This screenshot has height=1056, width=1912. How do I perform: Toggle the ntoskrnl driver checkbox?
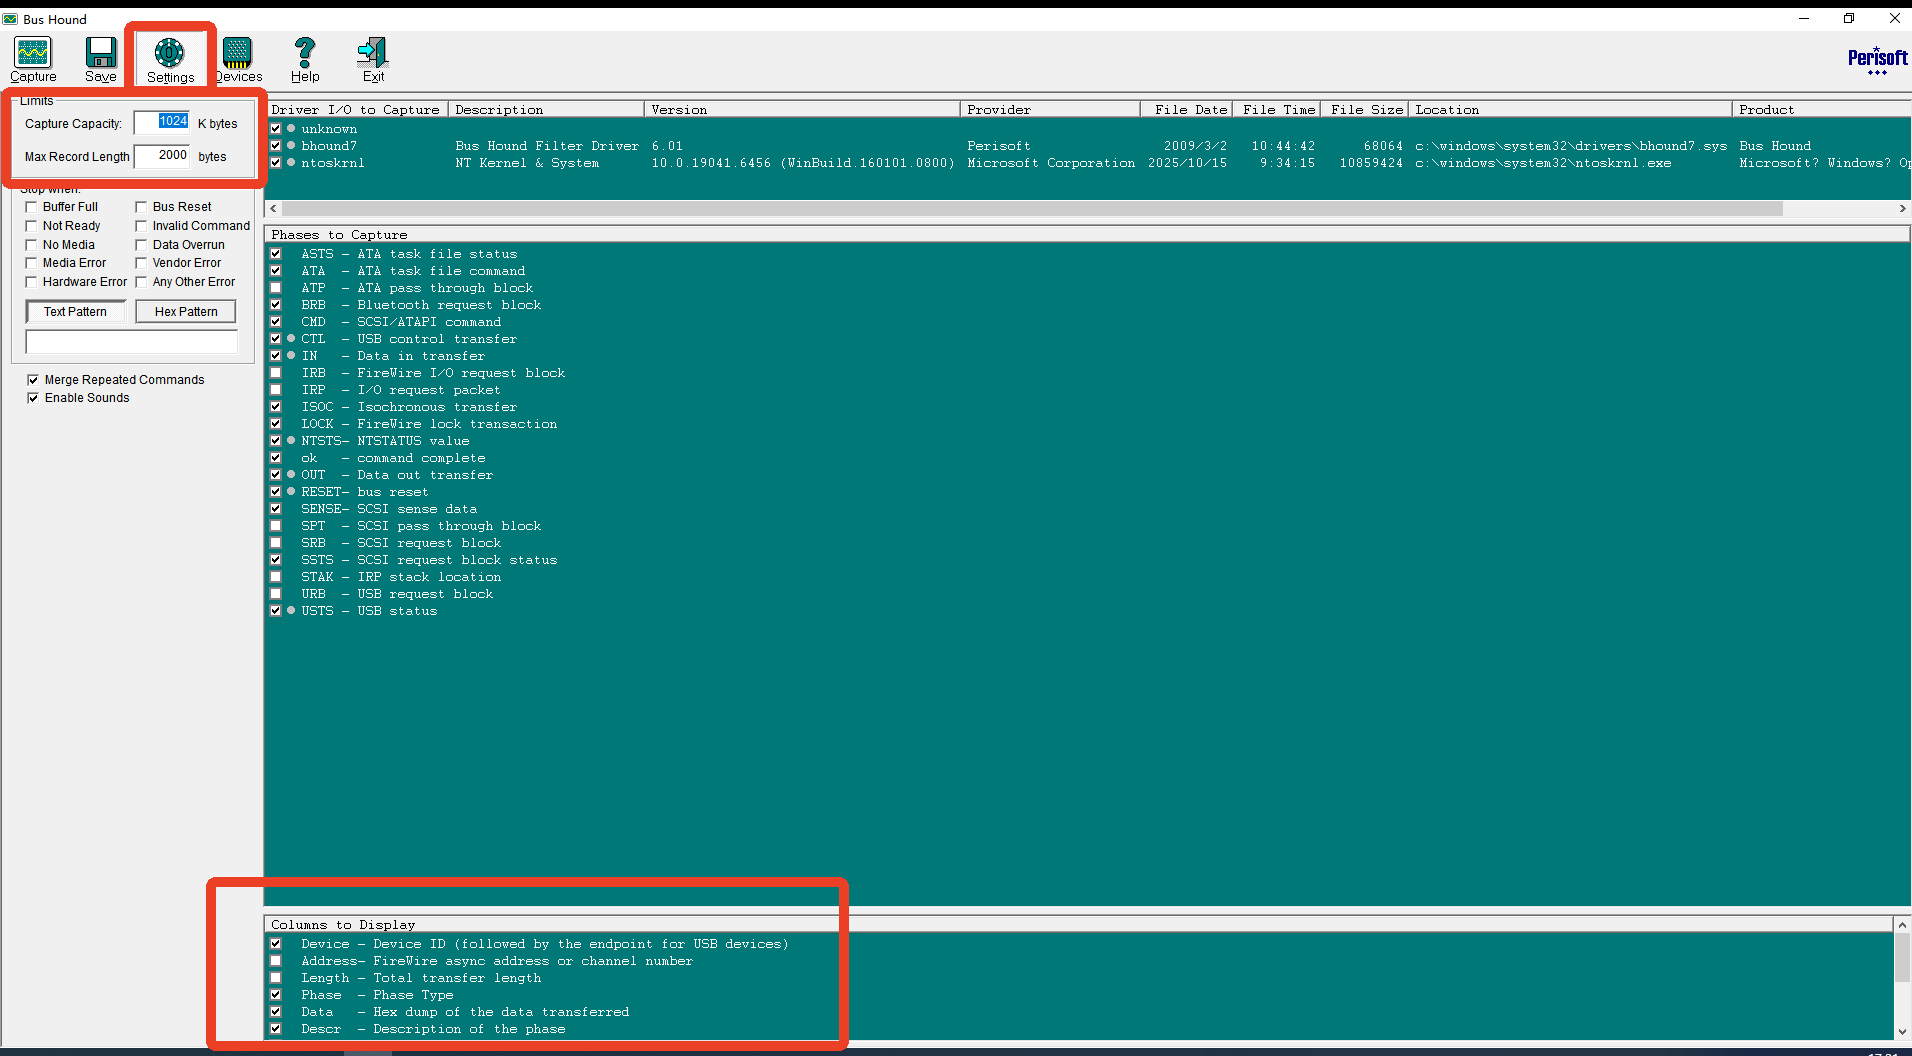click(x=276, y=163)
